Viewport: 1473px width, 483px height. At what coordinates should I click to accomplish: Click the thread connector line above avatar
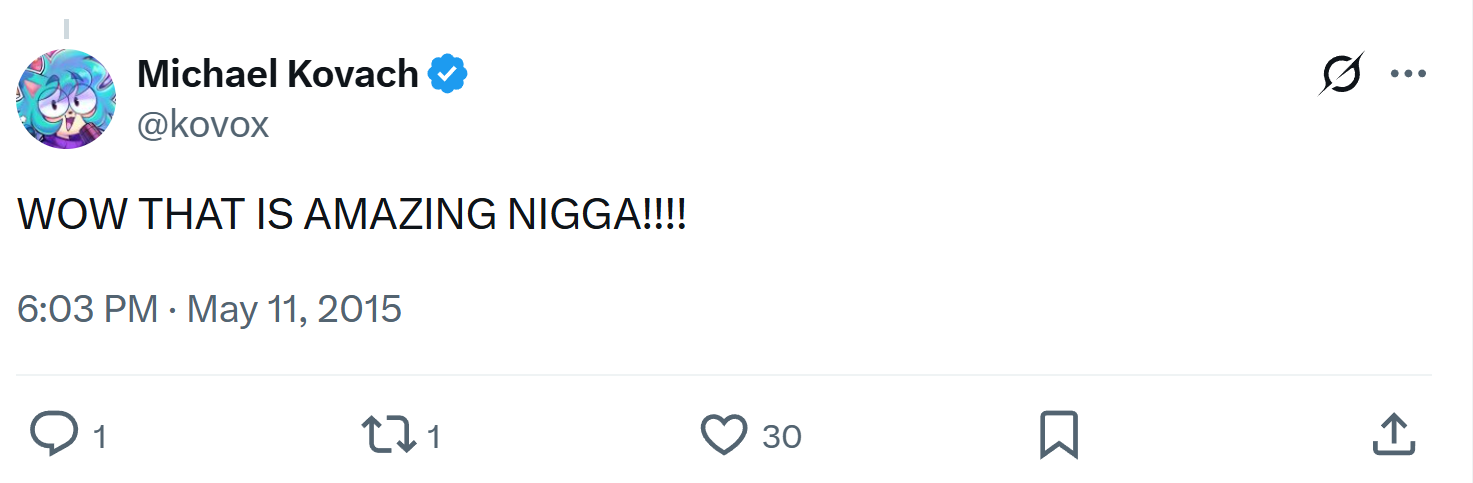click(66, 28)
